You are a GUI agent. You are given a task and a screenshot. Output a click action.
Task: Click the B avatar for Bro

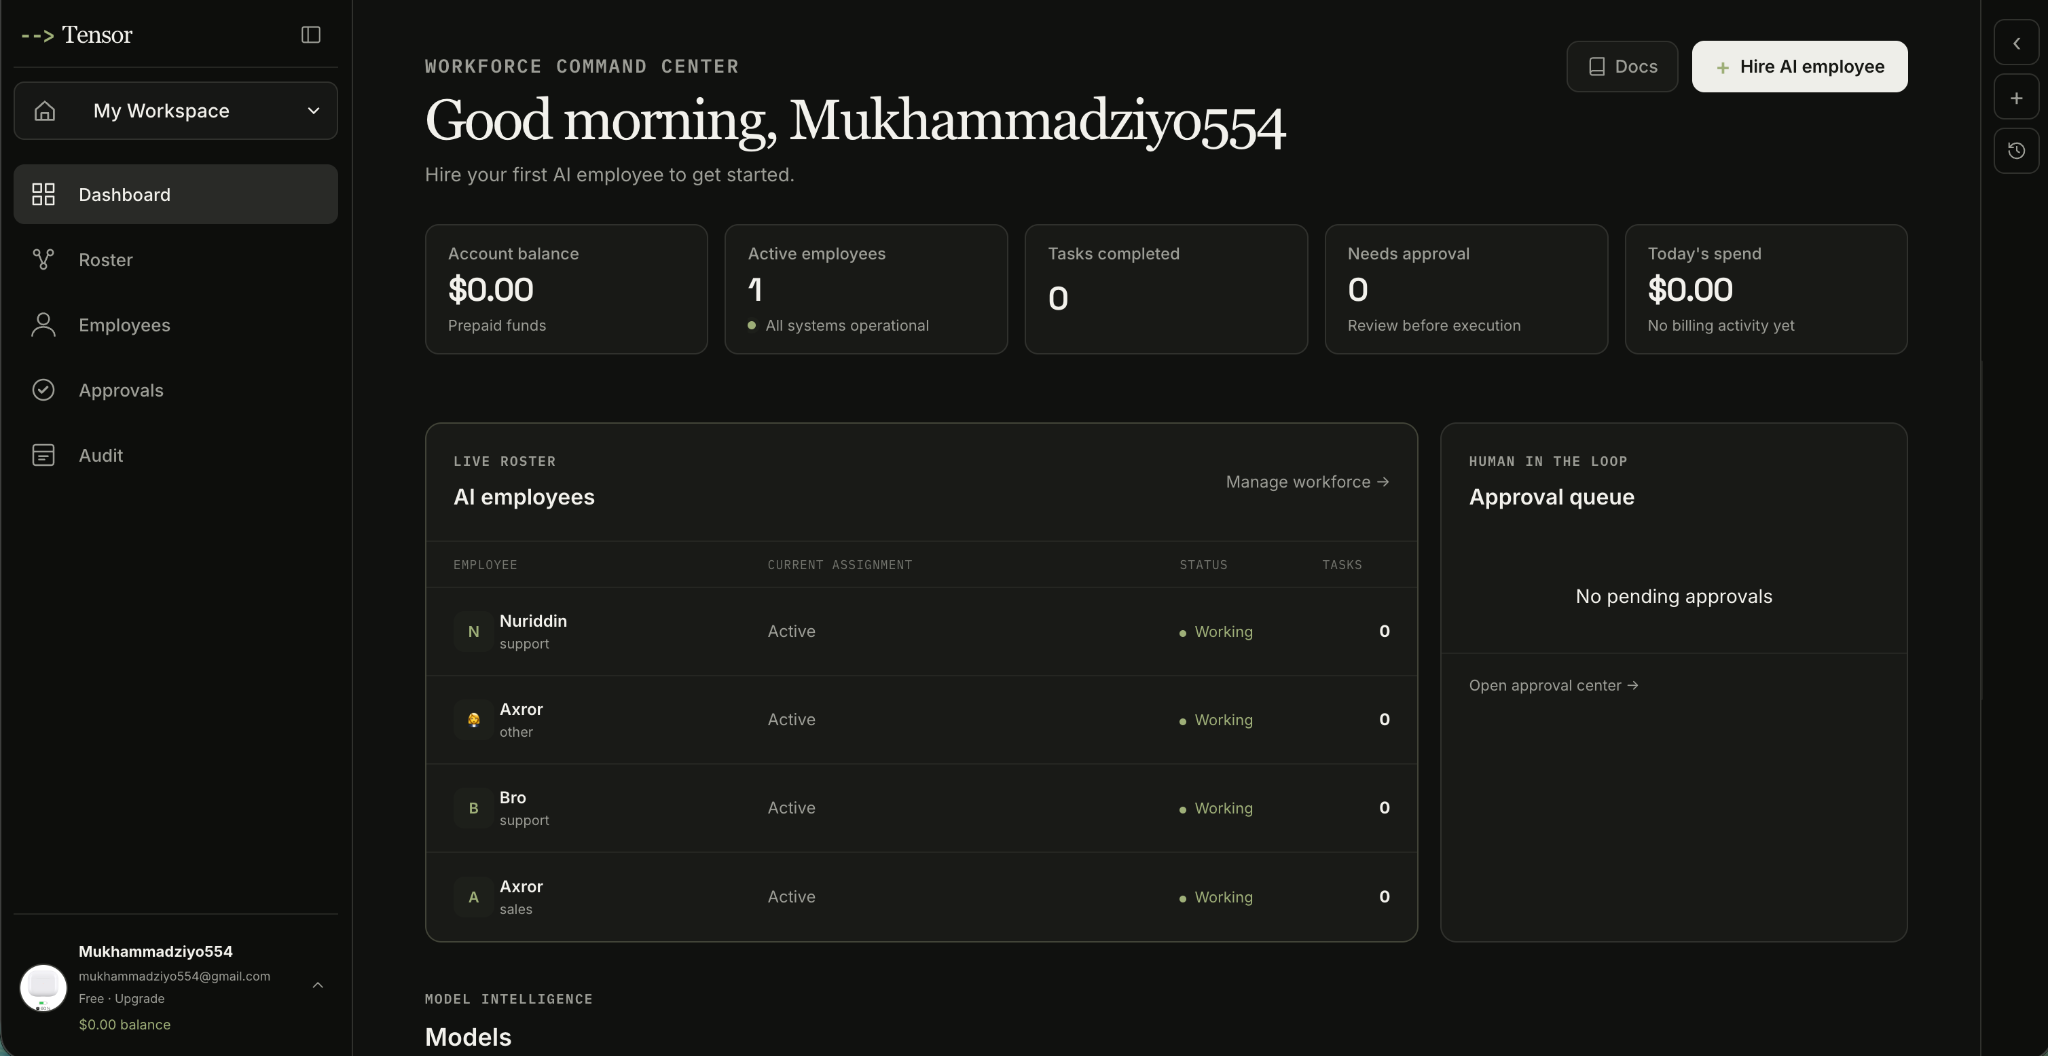coord(473,808)
